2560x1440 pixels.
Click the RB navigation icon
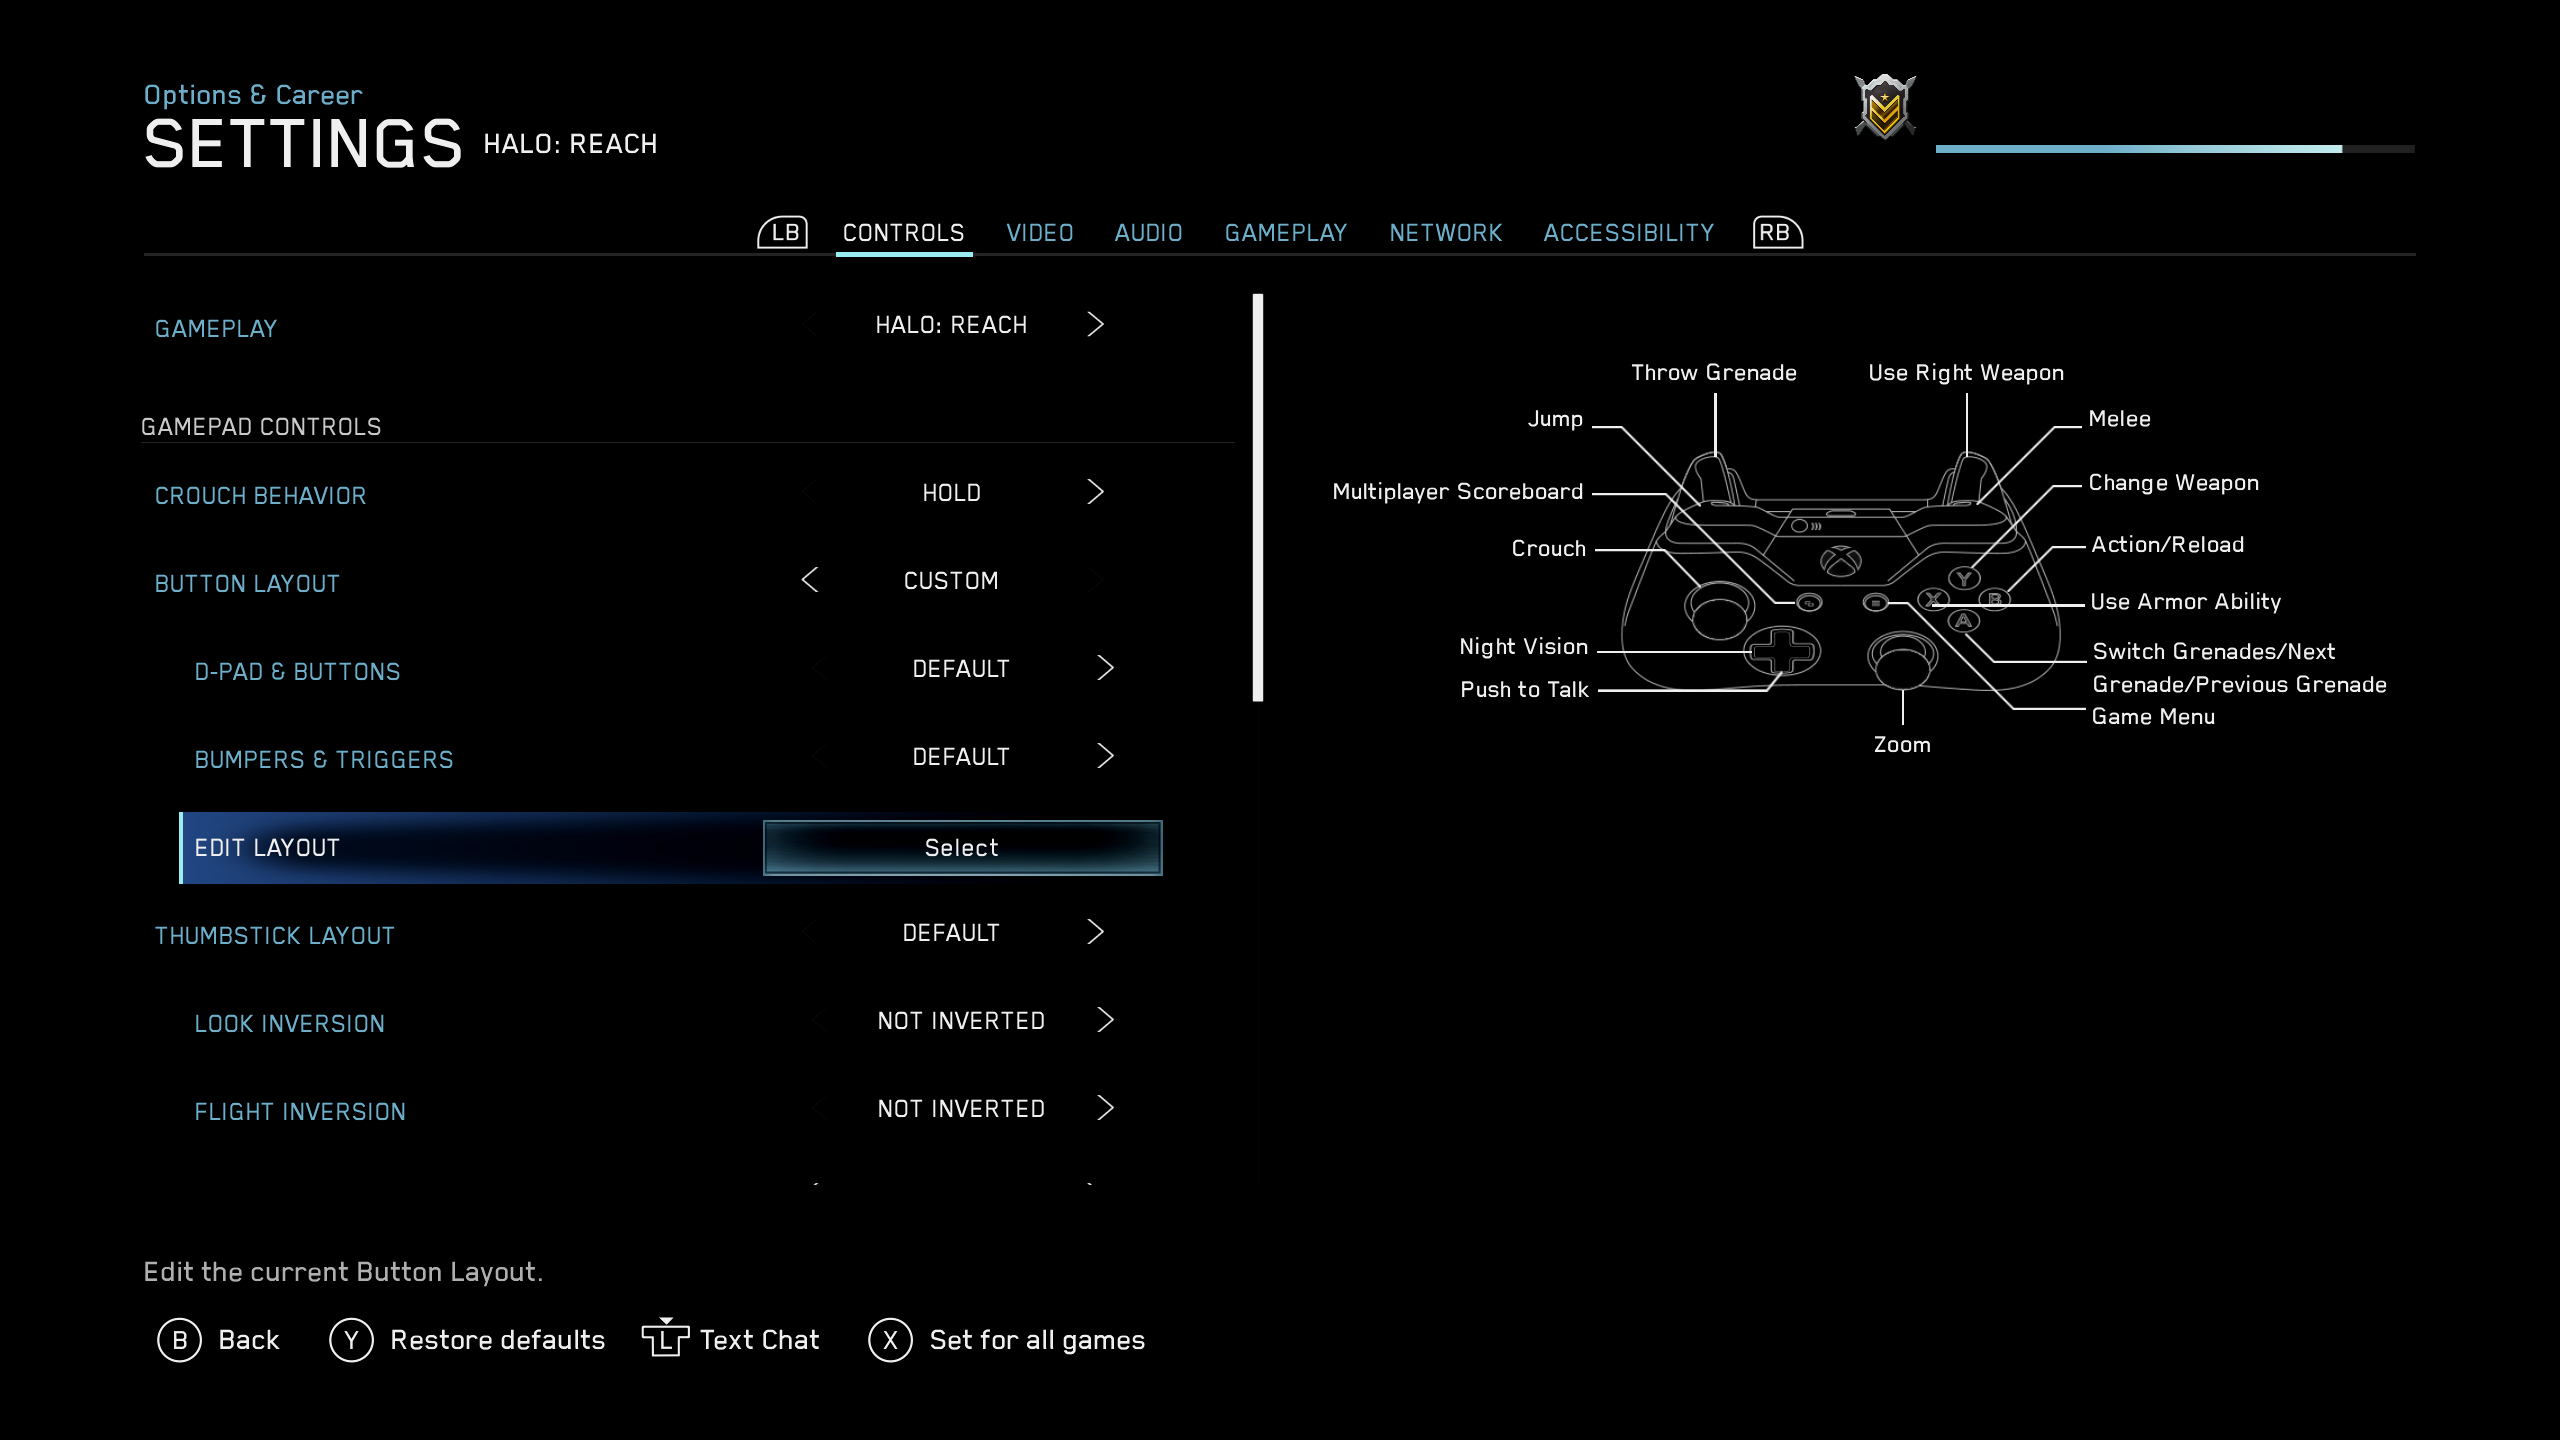[1774, 230]
